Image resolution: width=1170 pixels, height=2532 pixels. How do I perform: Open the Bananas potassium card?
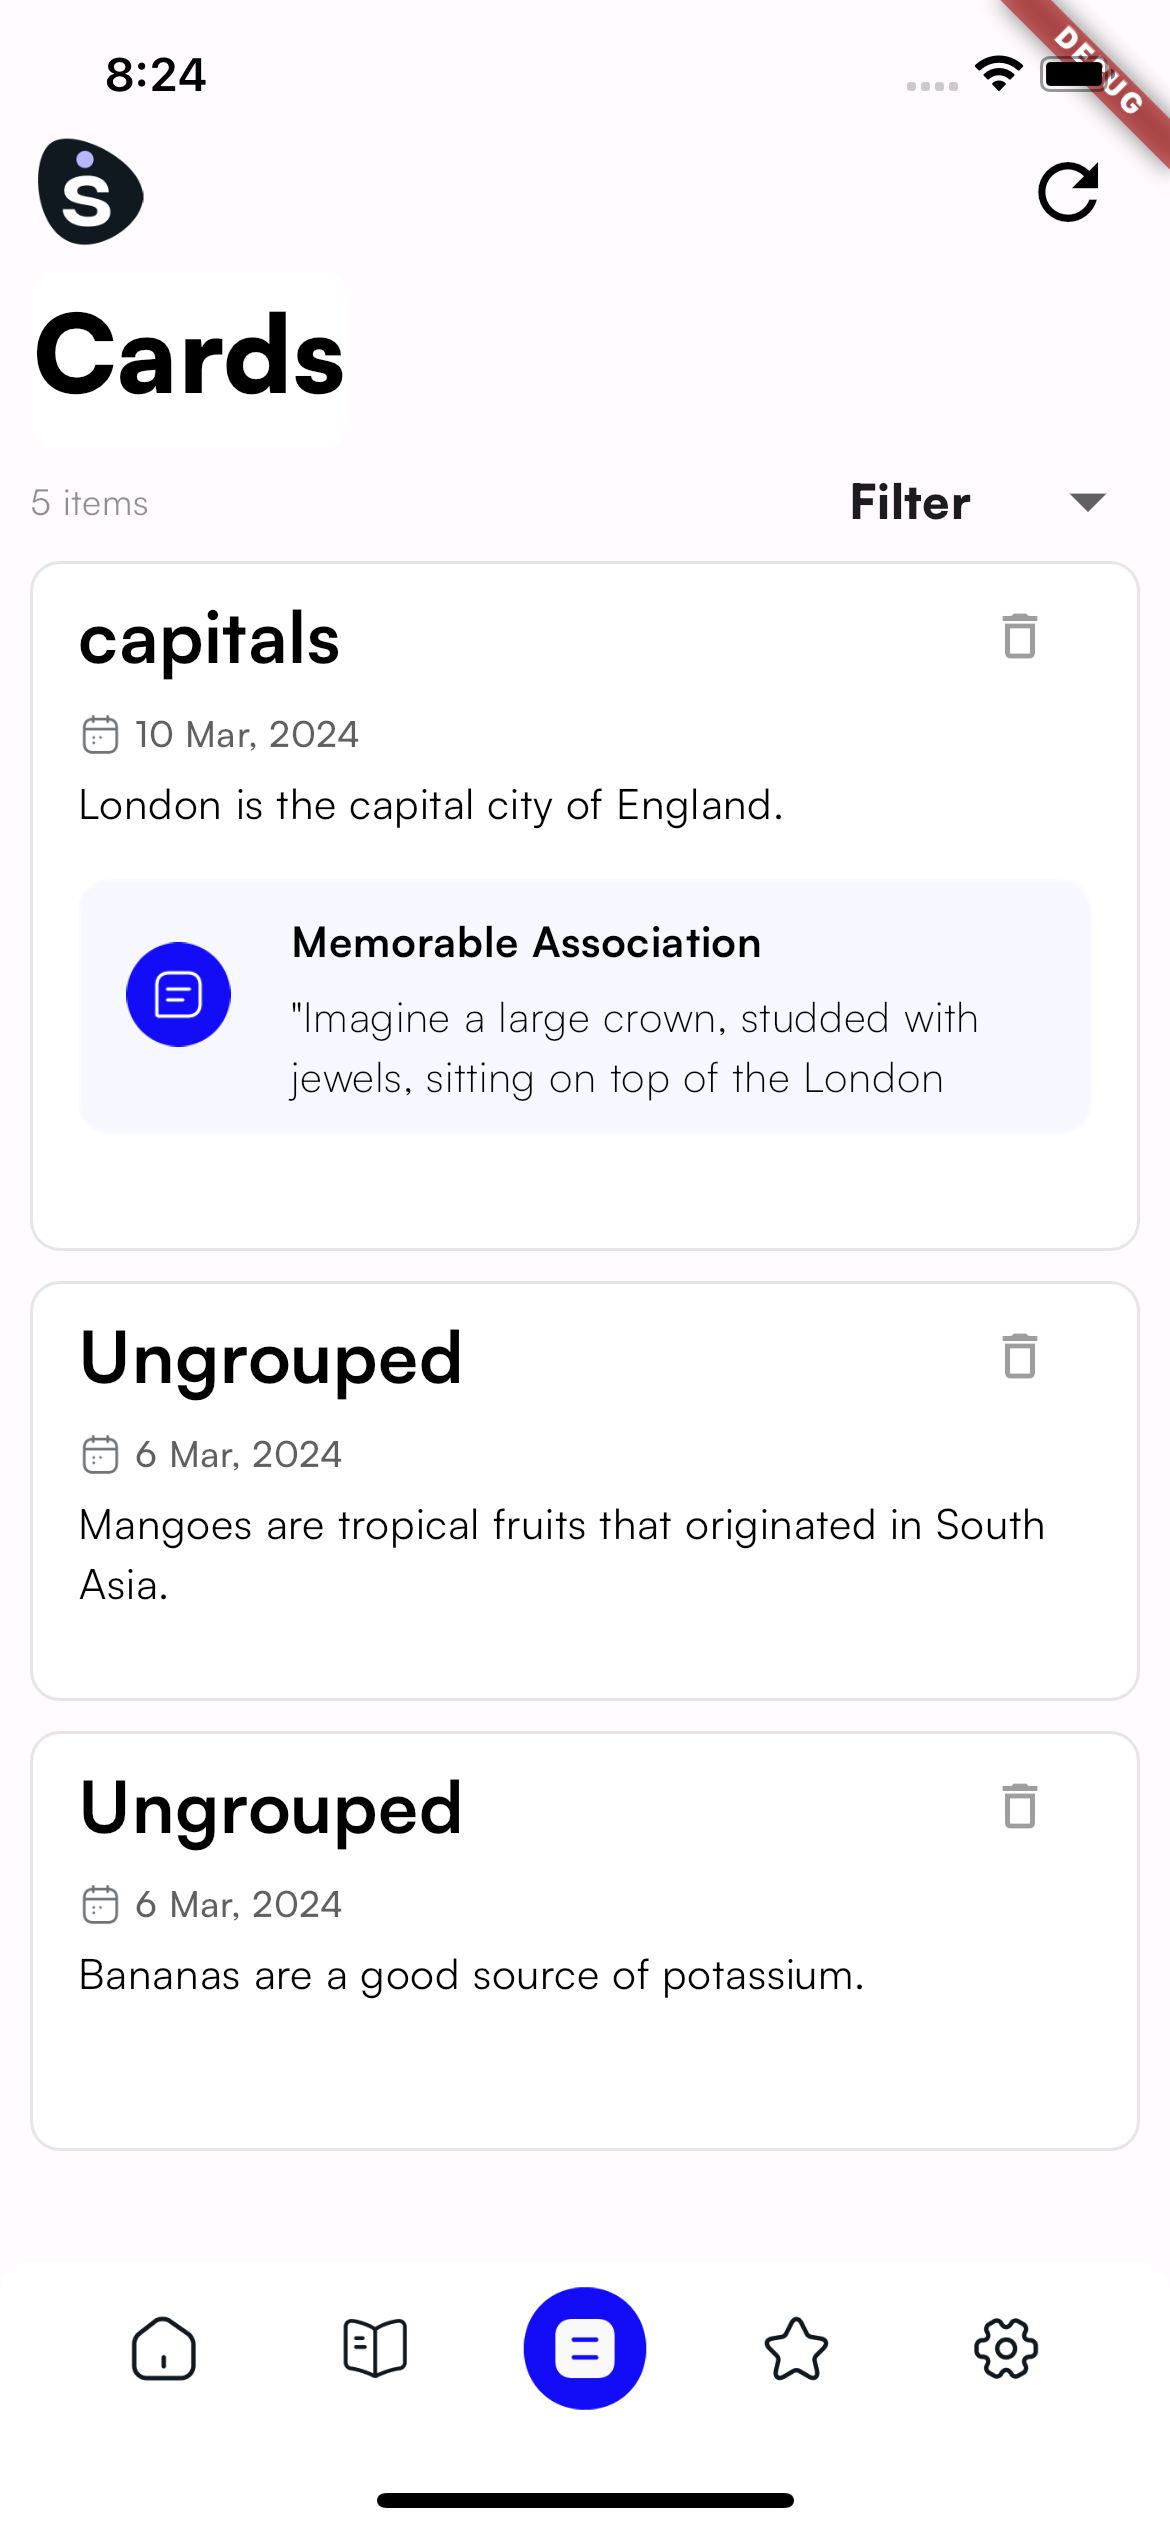(x=470, y=1976)
